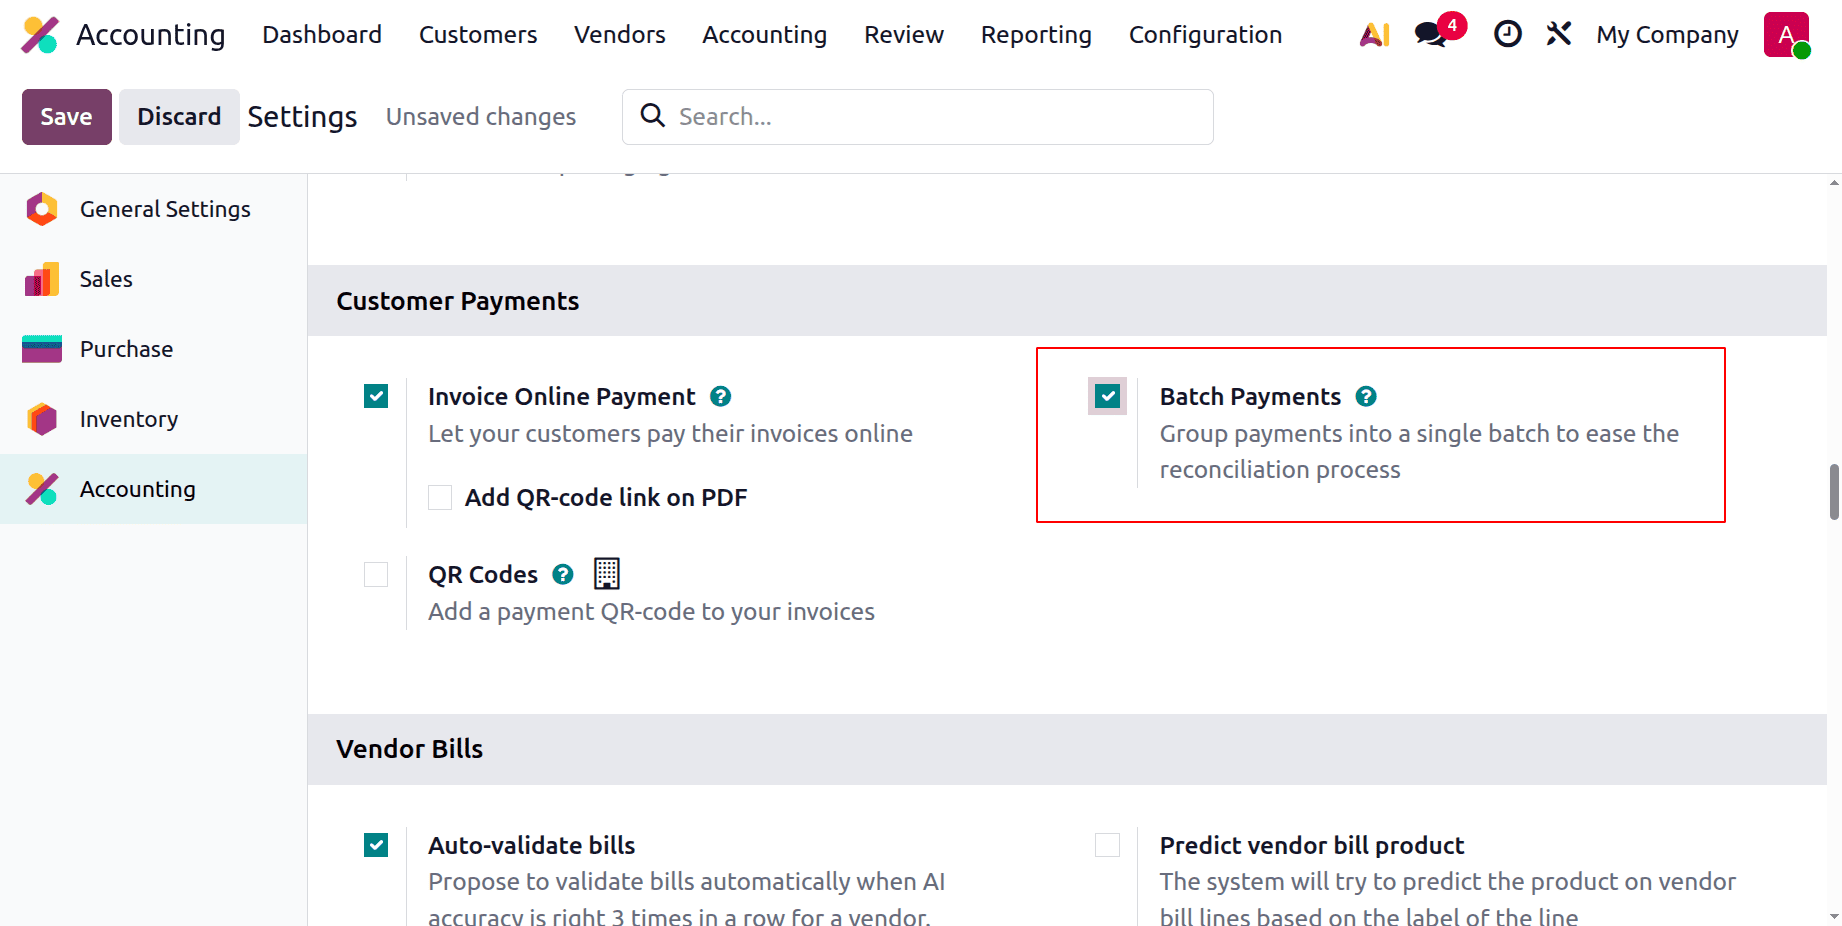This screenshot has width=1842, height=926.
Task: Open the user avatar menu
Action: coord(1786,35)
